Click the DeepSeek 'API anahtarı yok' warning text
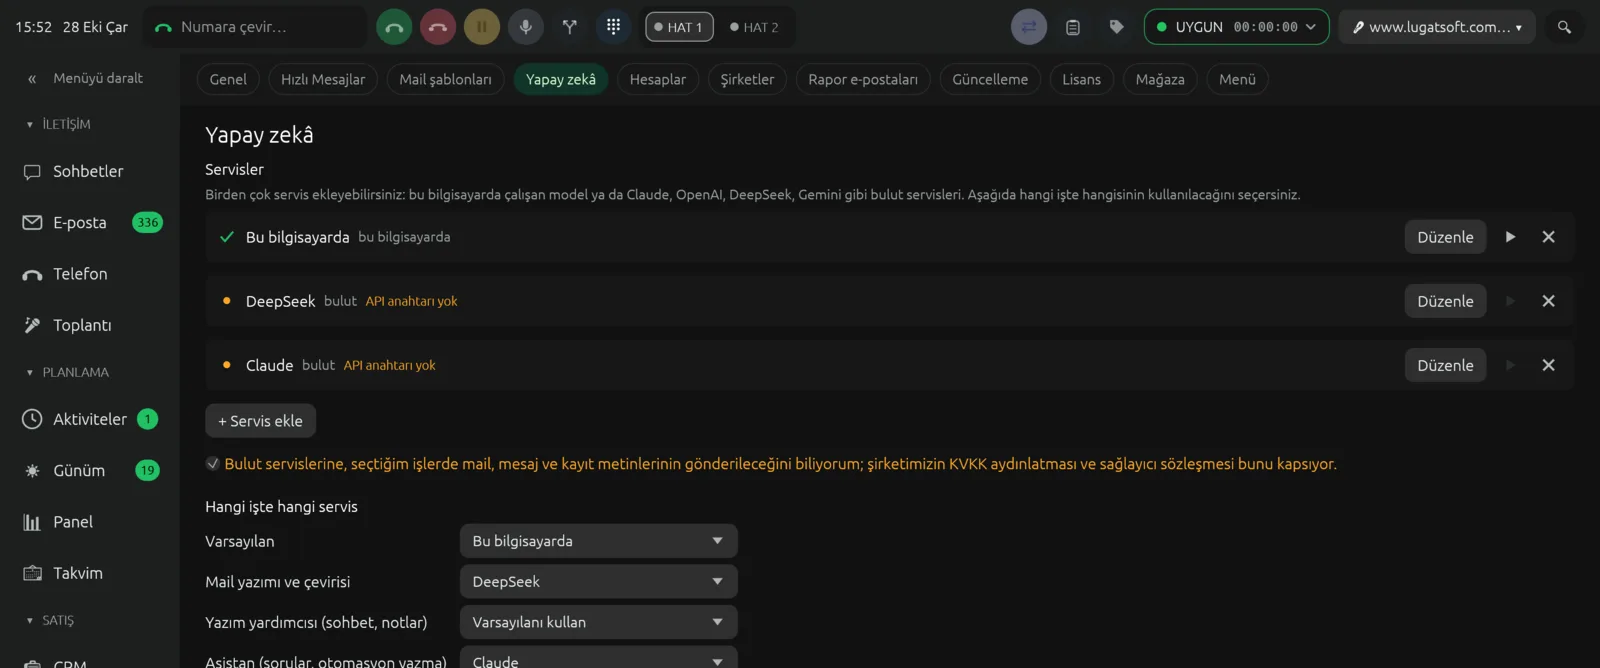The height and width of the screenshot is (668, 1600). coord(411,301)
